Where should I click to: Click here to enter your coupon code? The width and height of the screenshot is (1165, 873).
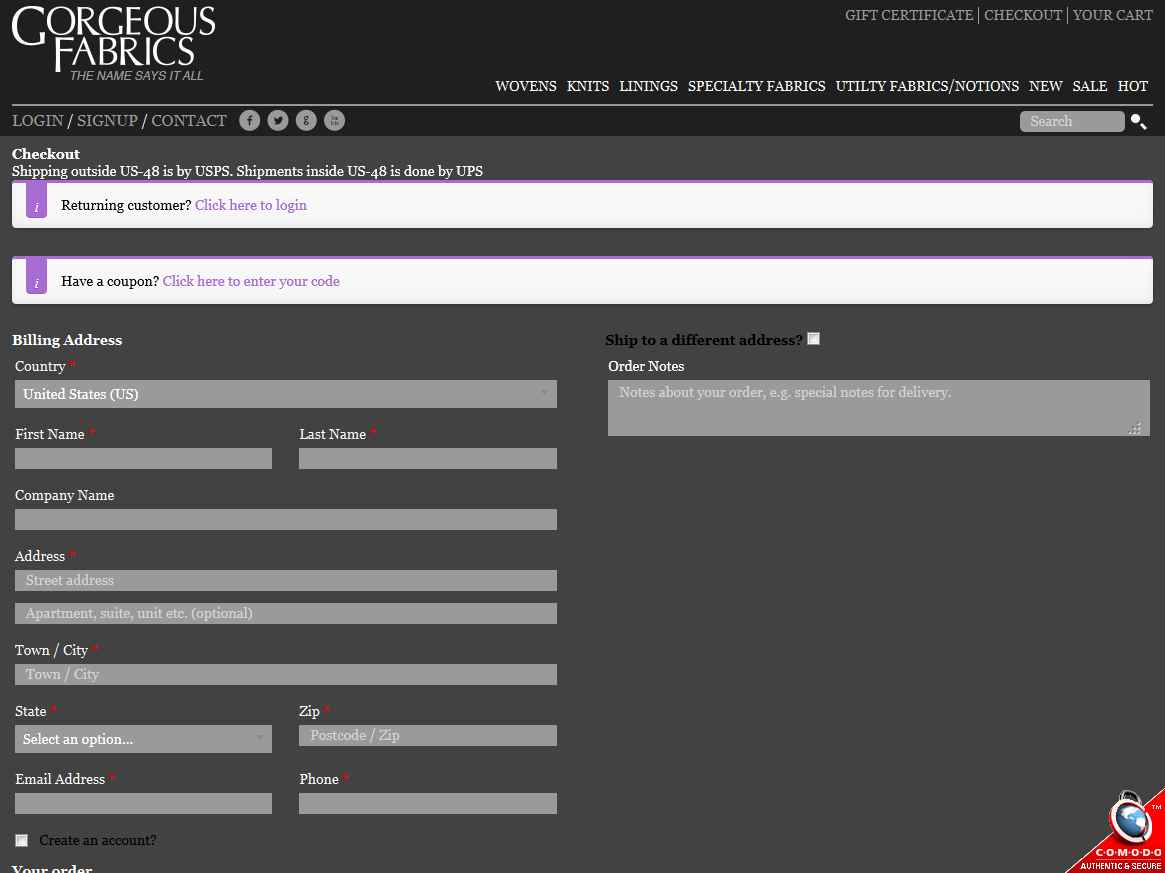(251, 281)
